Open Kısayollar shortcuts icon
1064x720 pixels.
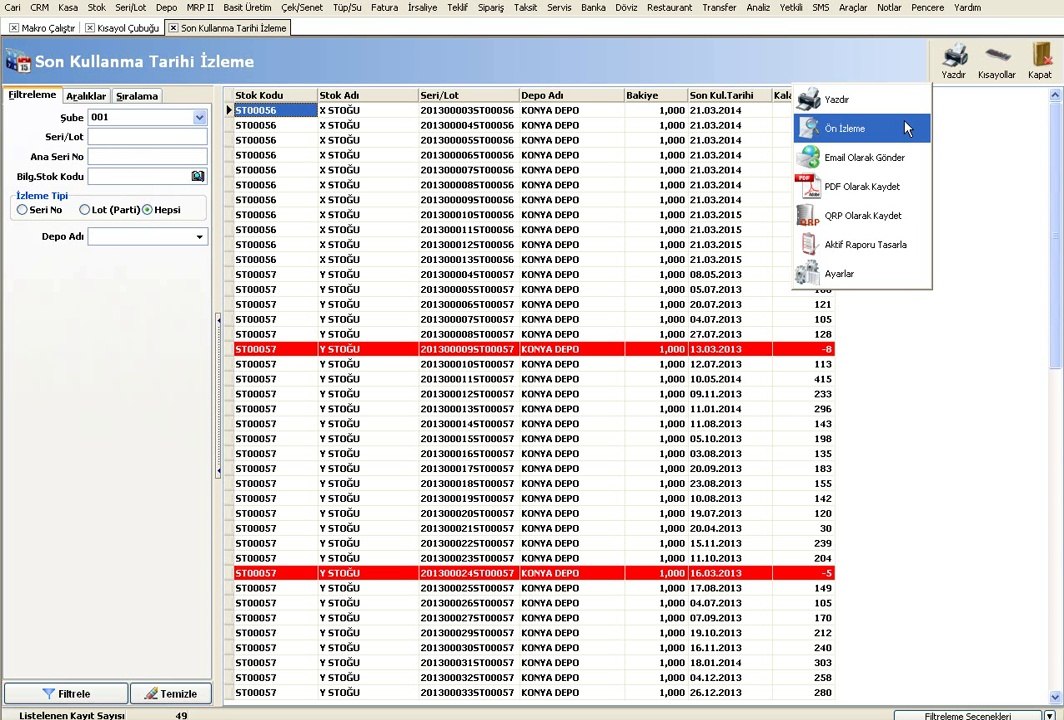click(997, 54)
